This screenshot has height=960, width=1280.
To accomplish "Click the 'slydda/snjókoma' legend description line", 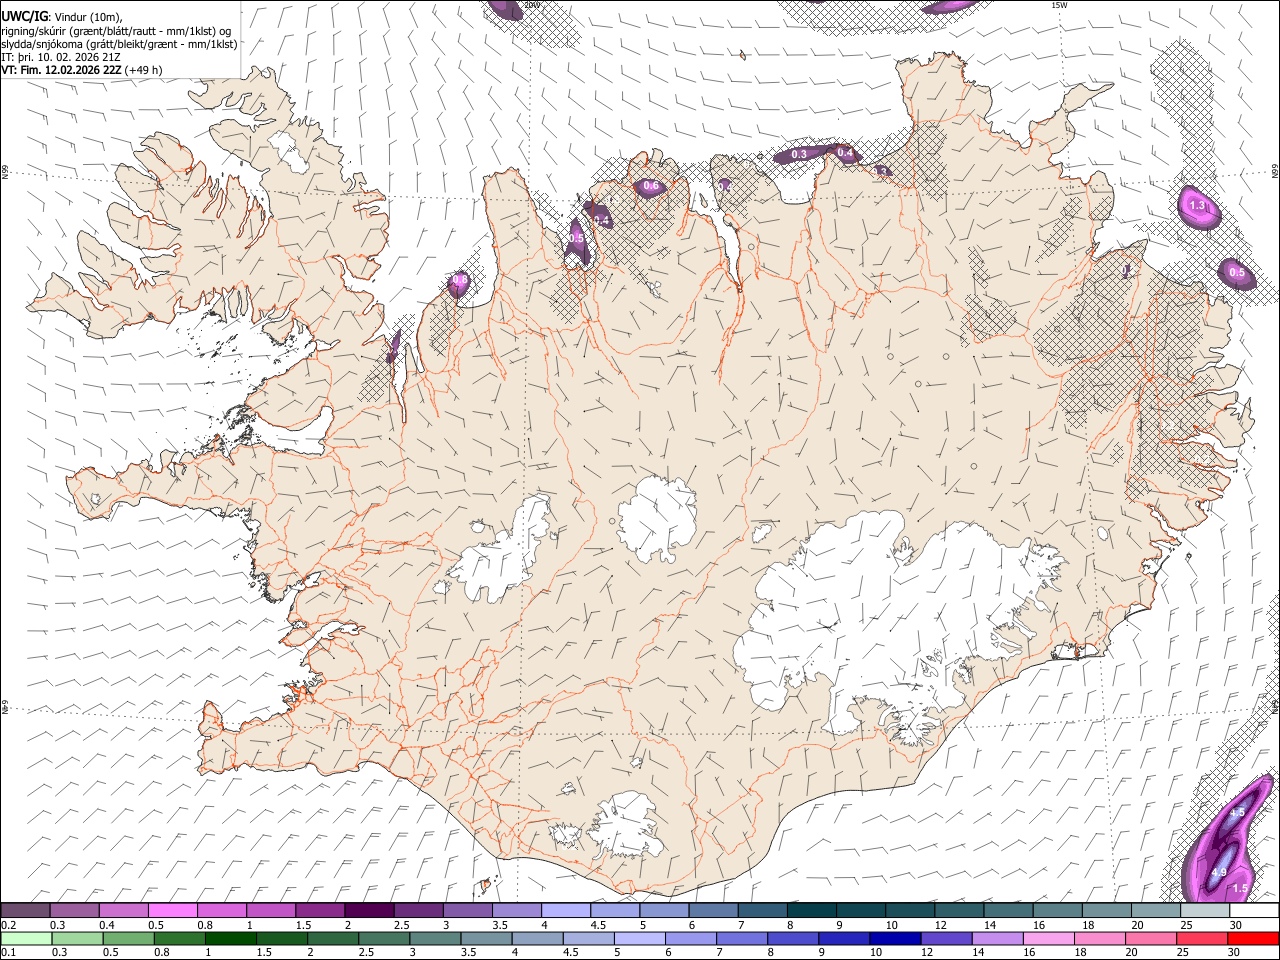I will [x=119, y=44].
